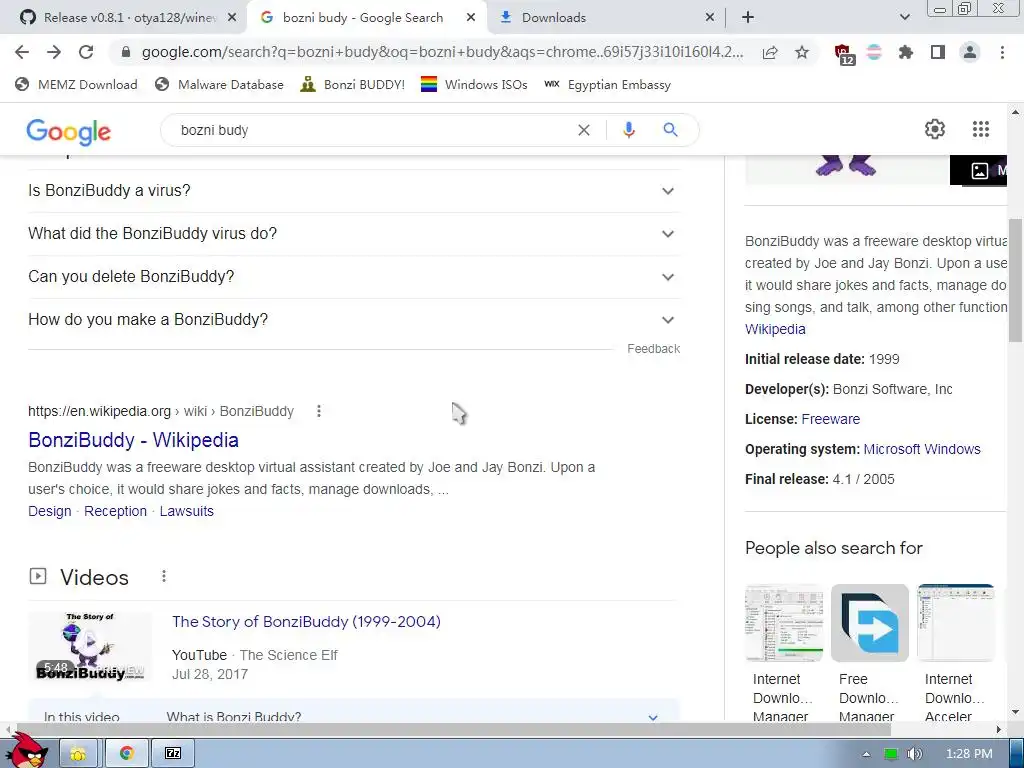Viewport: 1024px width, 768px height.
Task: Click Feedback under the questions
Action: pyautogui.click(x=654, y=349)
